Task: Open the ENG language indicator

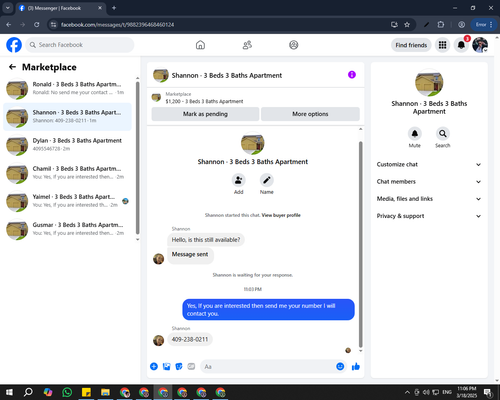Action: coord(447,392)
